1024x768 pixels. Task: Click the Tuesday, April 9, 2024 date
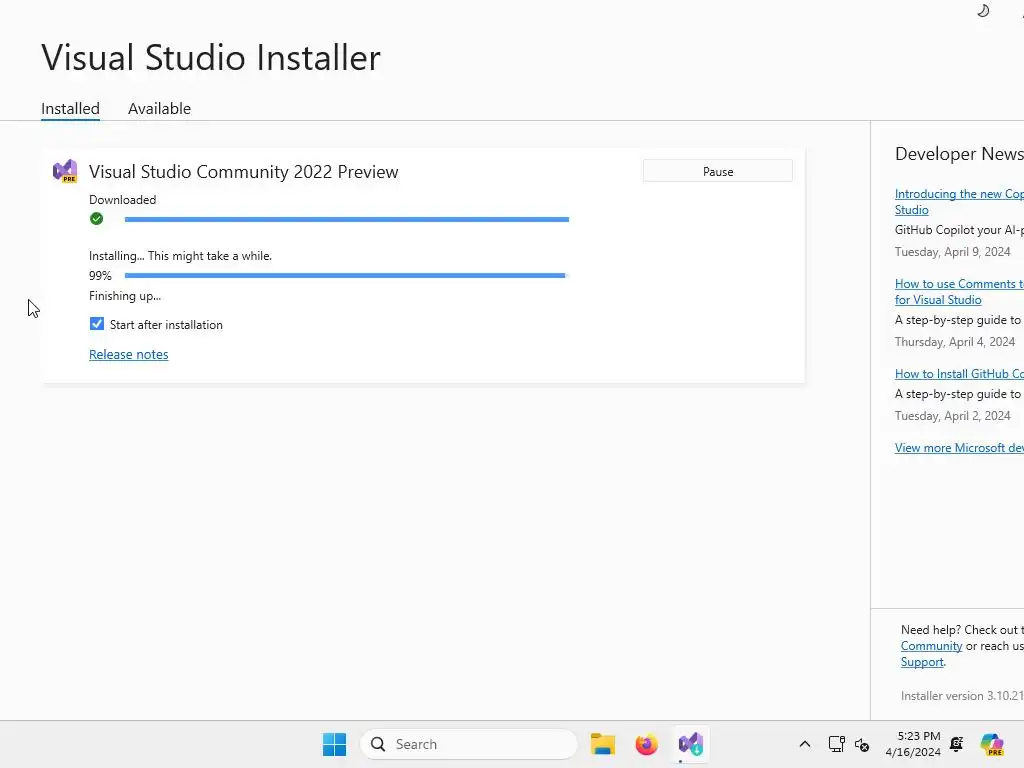pyautogui.click(x=952, y=251)
